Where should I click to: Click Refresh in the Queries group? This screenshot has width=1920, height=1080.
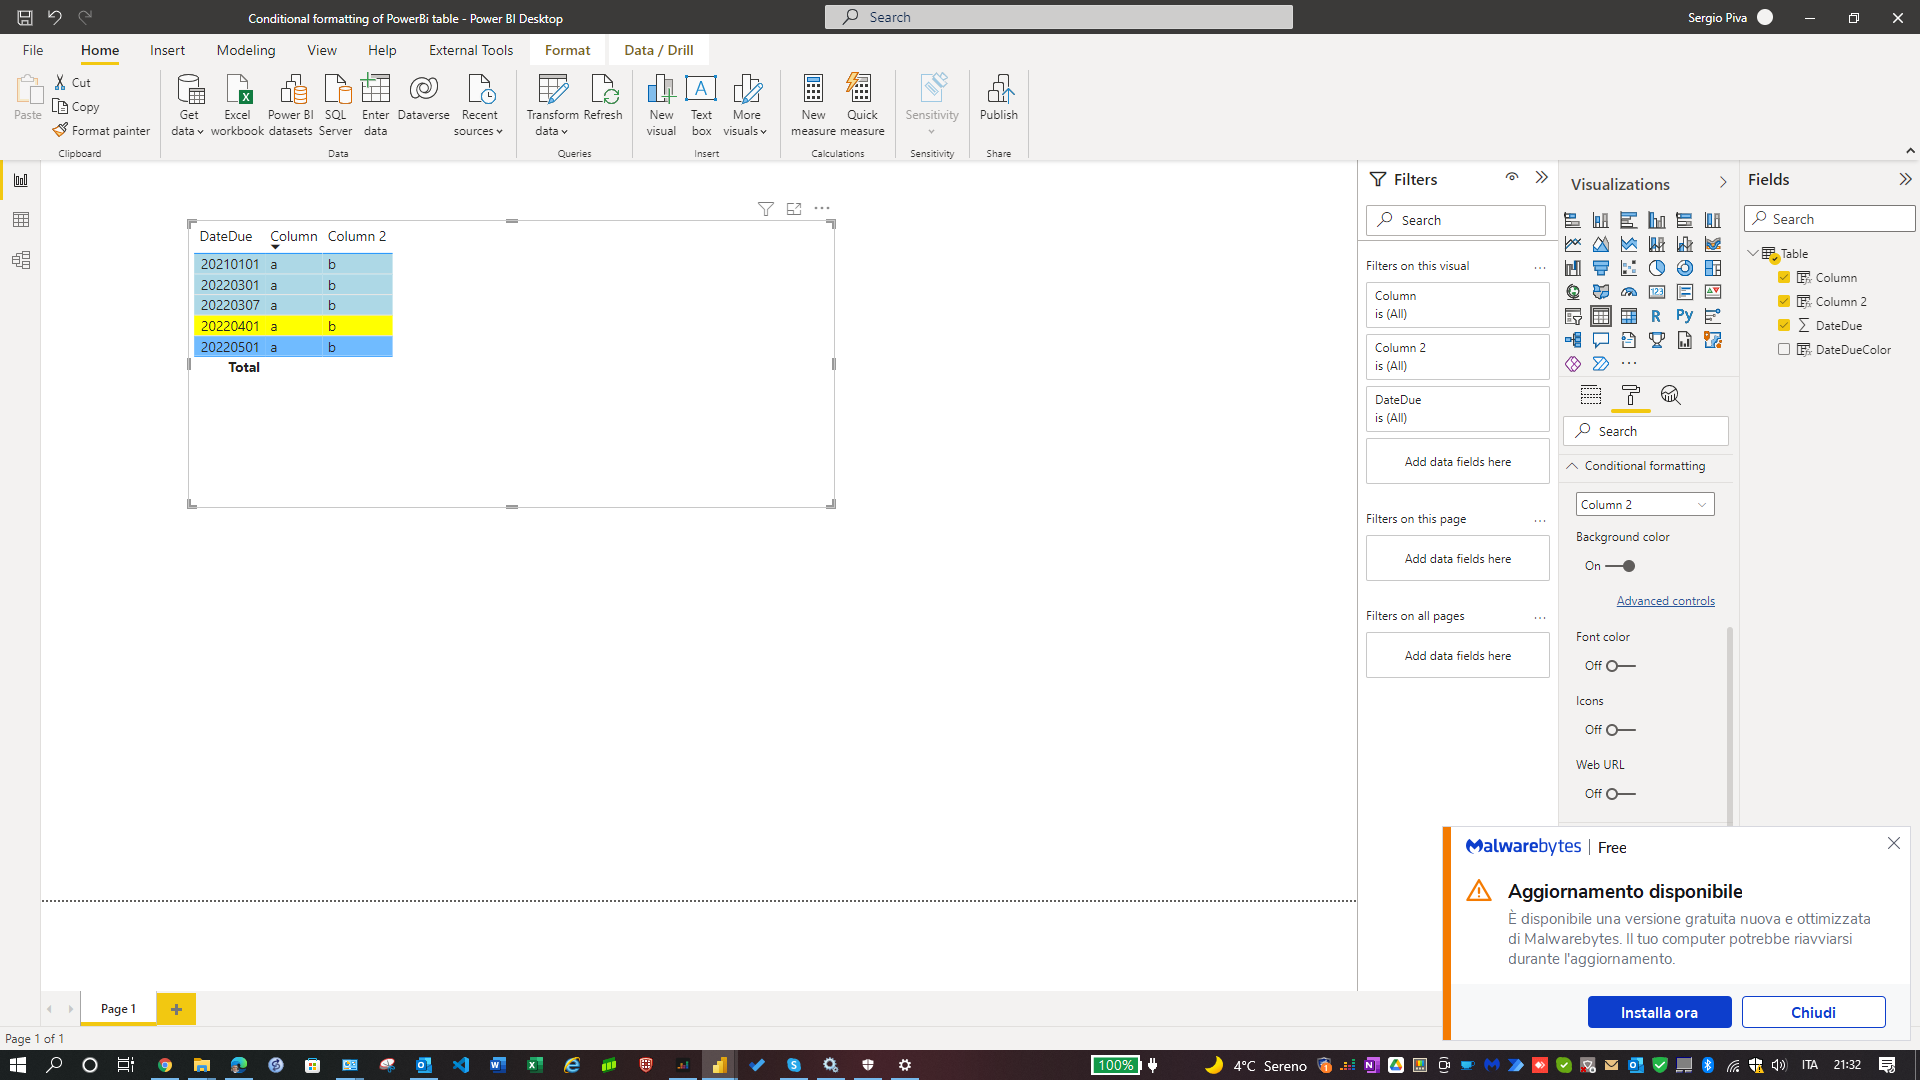(603, 98)
